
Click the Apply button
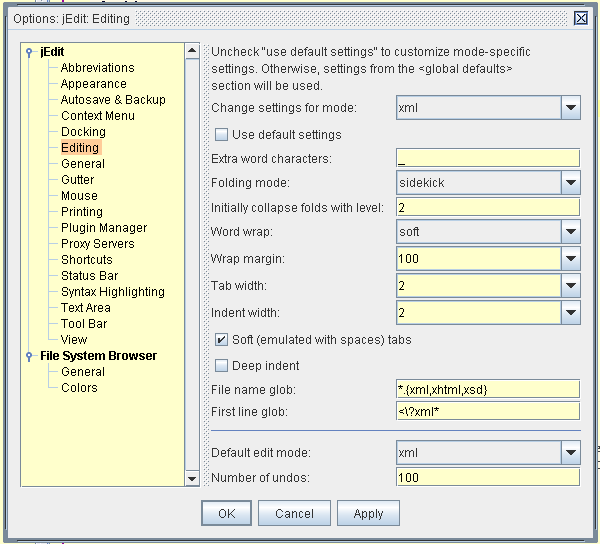coord(368,513)
